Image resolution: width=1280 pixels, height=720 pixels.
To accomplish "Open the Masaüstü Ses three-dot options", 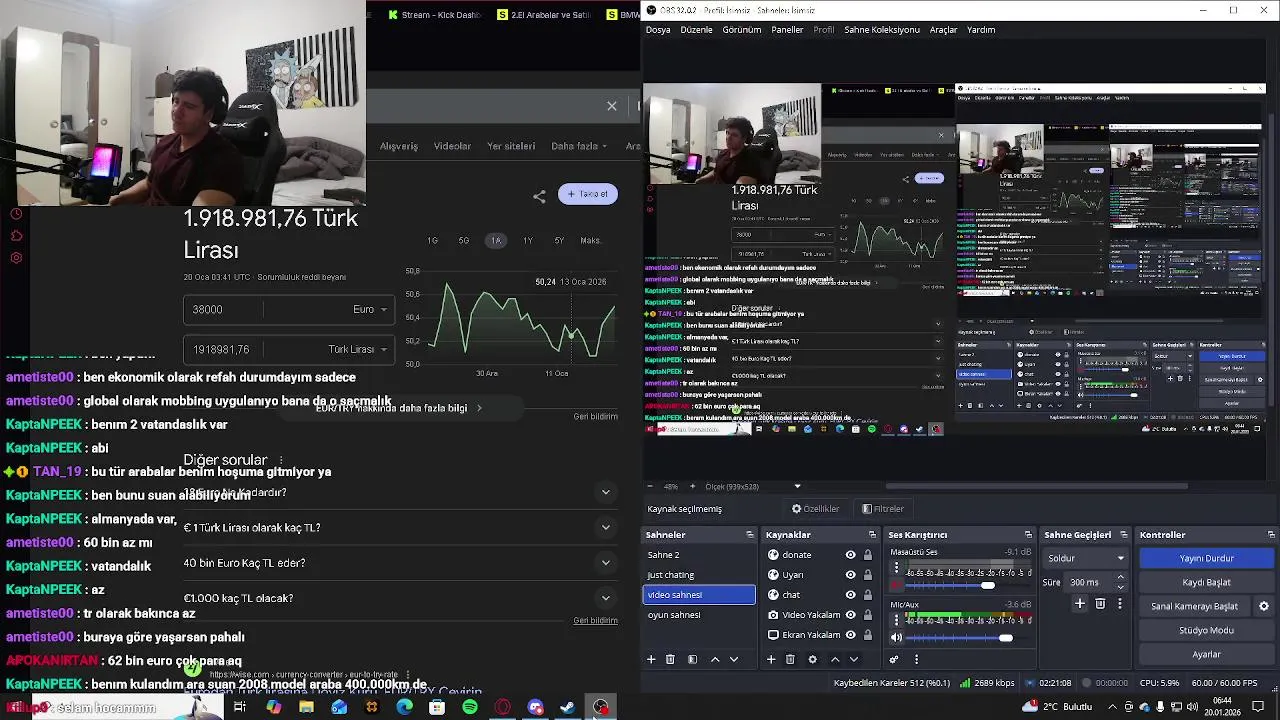I will point(896,568).
